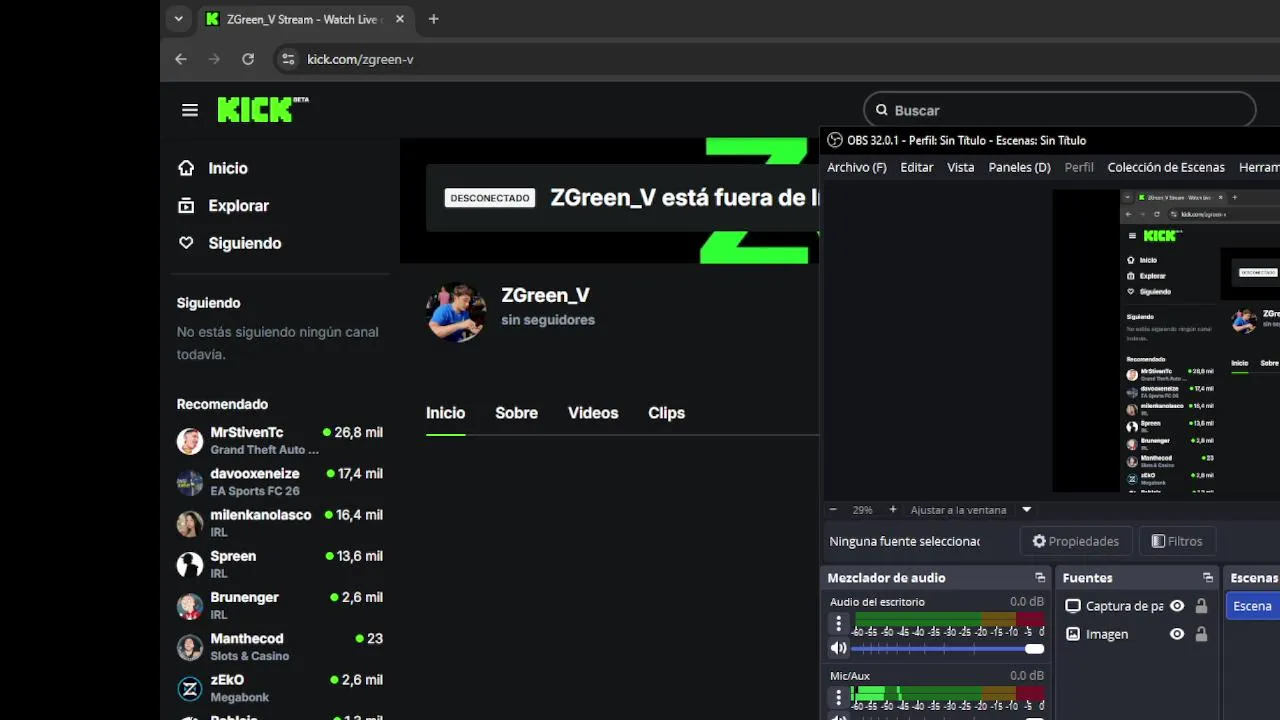
Task: Click the Audio del escritorio volume slider
Action: pos(948,649)
